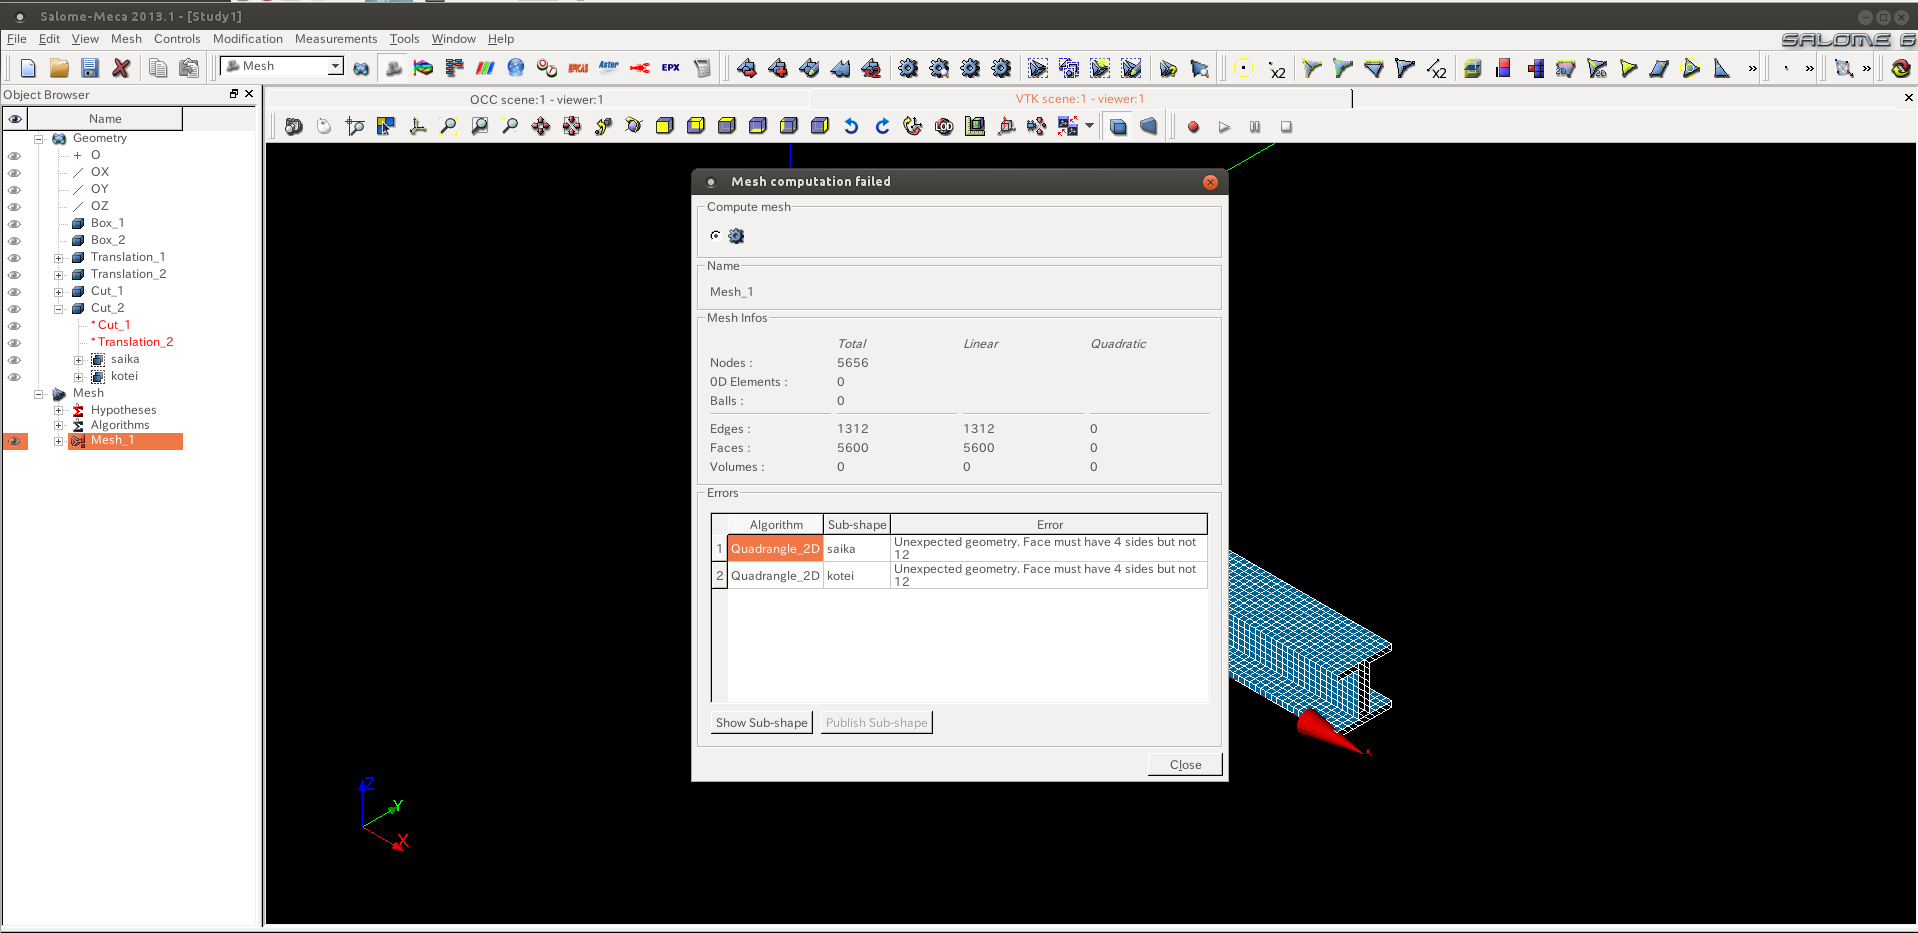Click the Front view yellow cube icon
This screenshot has height=933, width=1918.
(x=665, y=126)
